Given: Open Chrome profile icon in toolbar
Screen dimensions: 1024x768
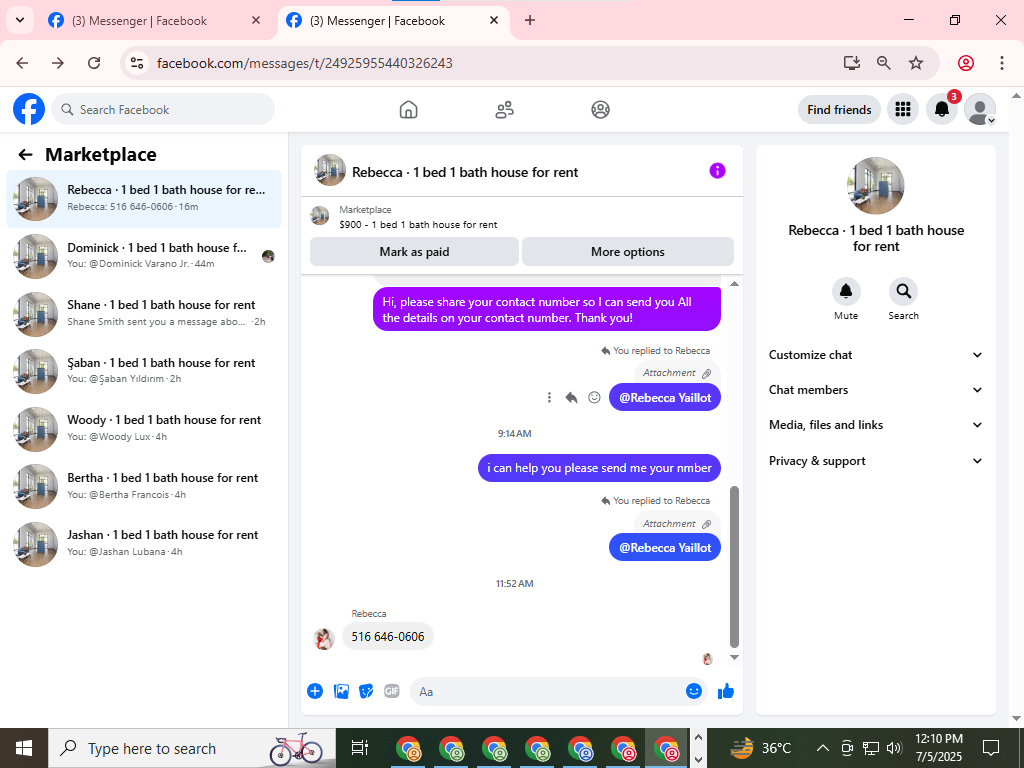Looking at the screenshot, I should coord(965,63).
